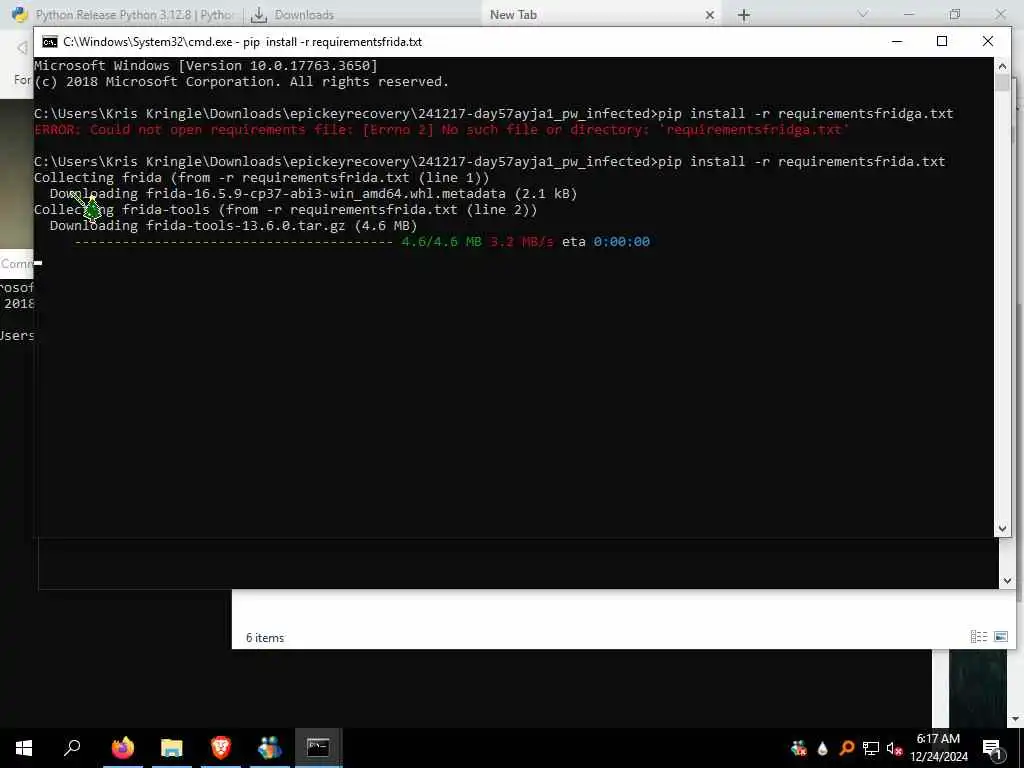The image size is (1024, 768).
Task: Click the cmd scrollbar up arrow
Action: [1002, 65]
